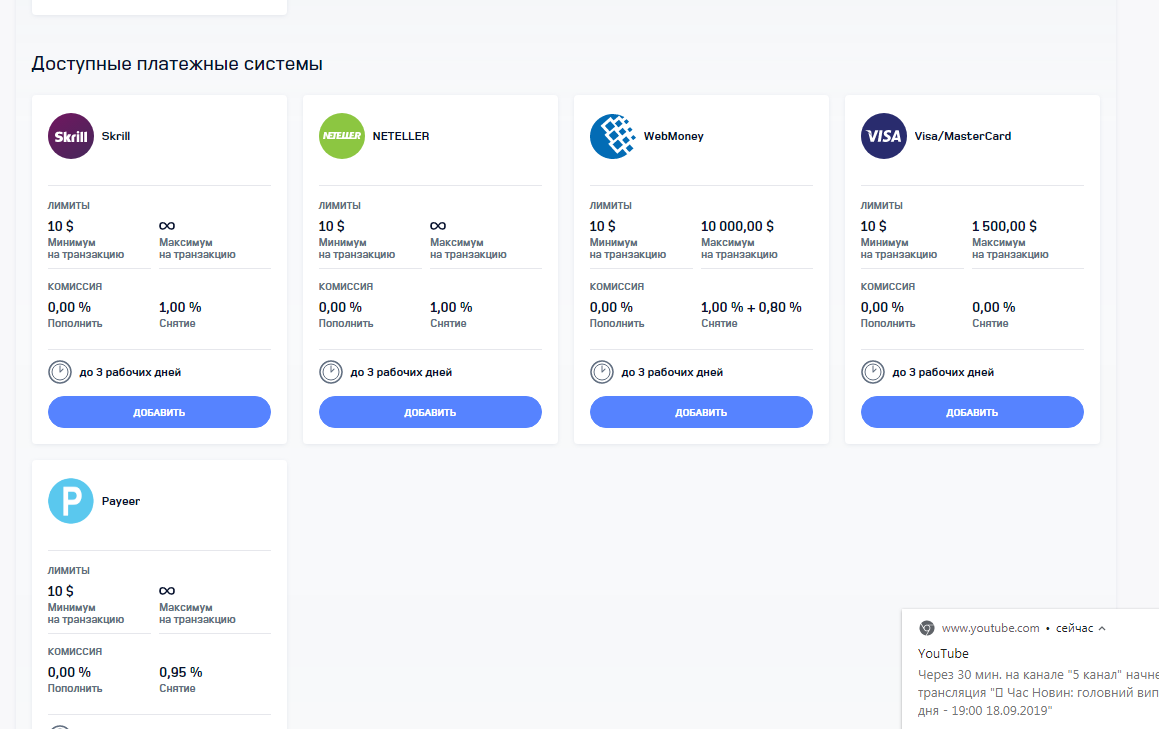Click the WebMoney logo icon
Viewport: 1159px width, 729px height.
pos(613,136)
